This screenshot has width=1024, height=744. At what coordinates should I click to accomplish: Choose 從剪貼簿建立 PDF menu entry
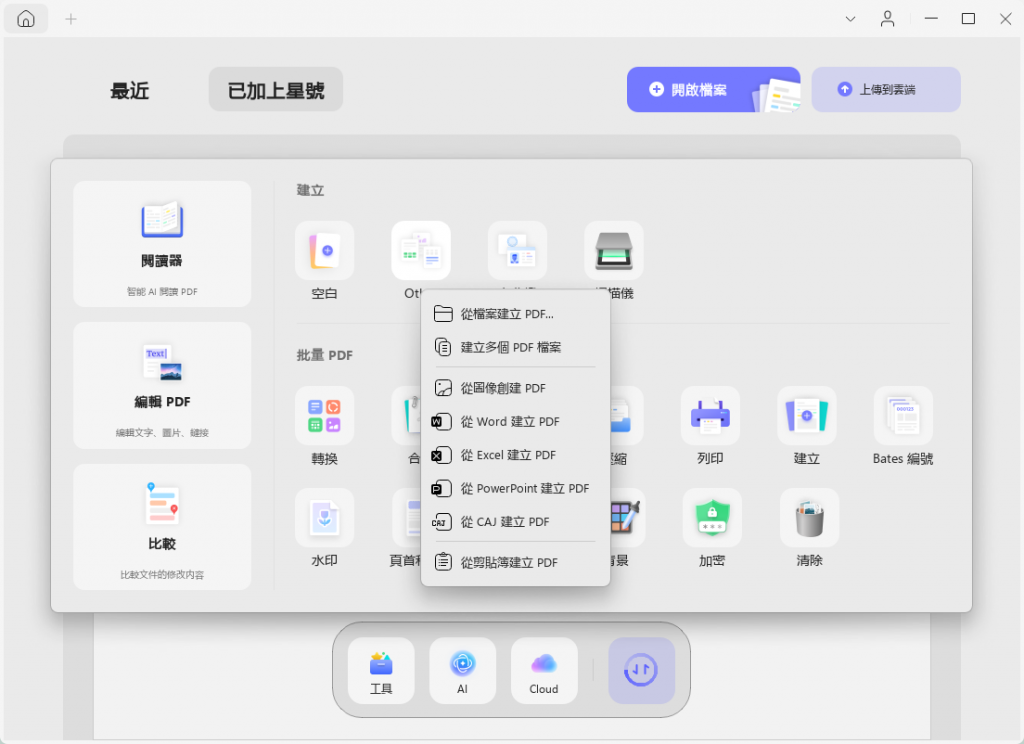pos(515,562)
